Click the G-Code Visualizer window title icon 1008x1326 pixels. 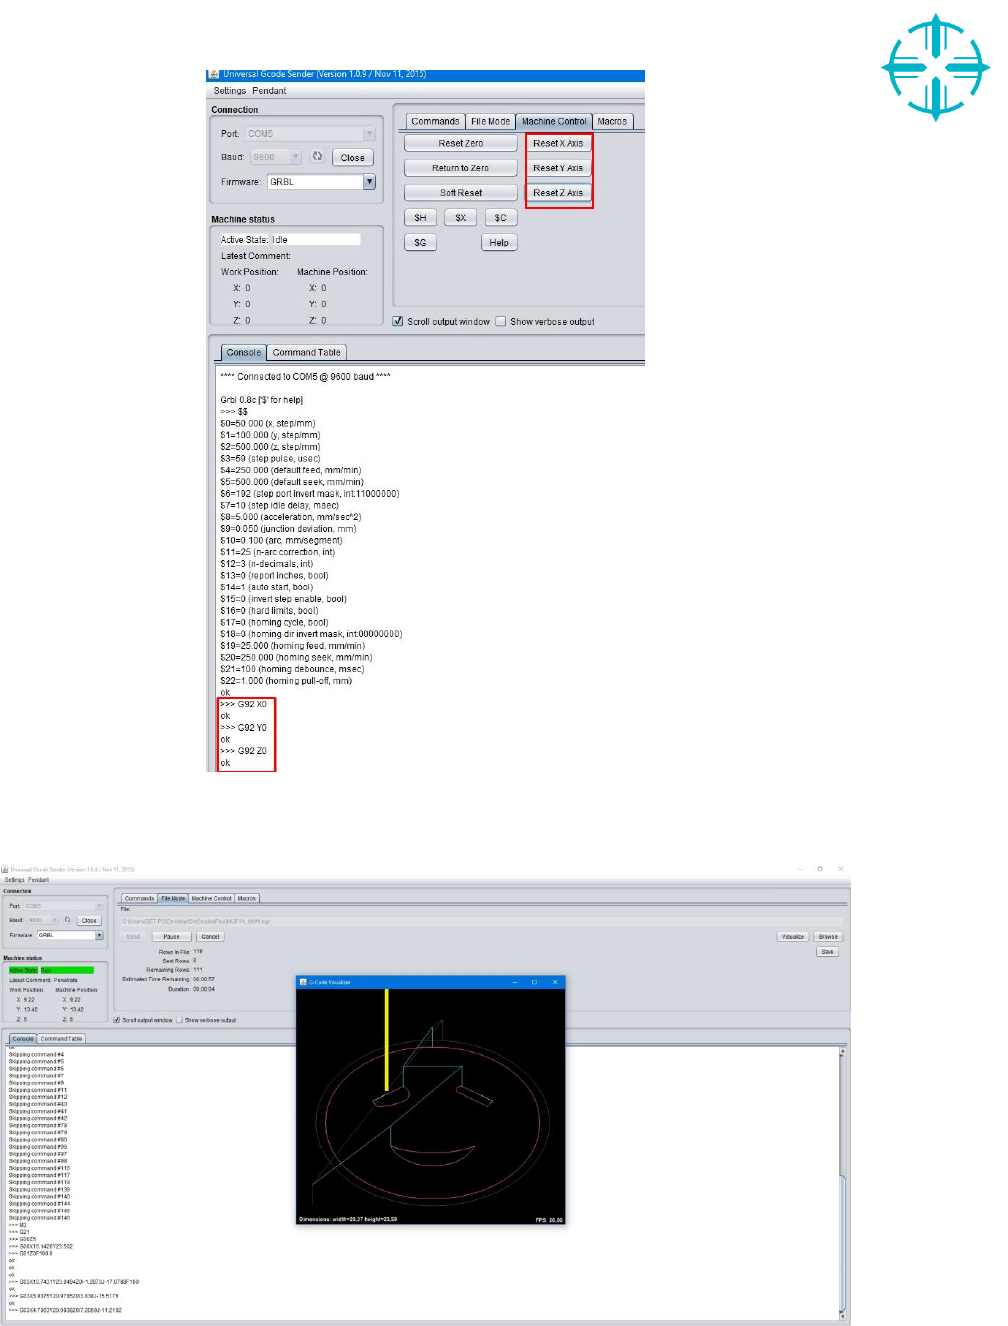click(x=303, y=982)
